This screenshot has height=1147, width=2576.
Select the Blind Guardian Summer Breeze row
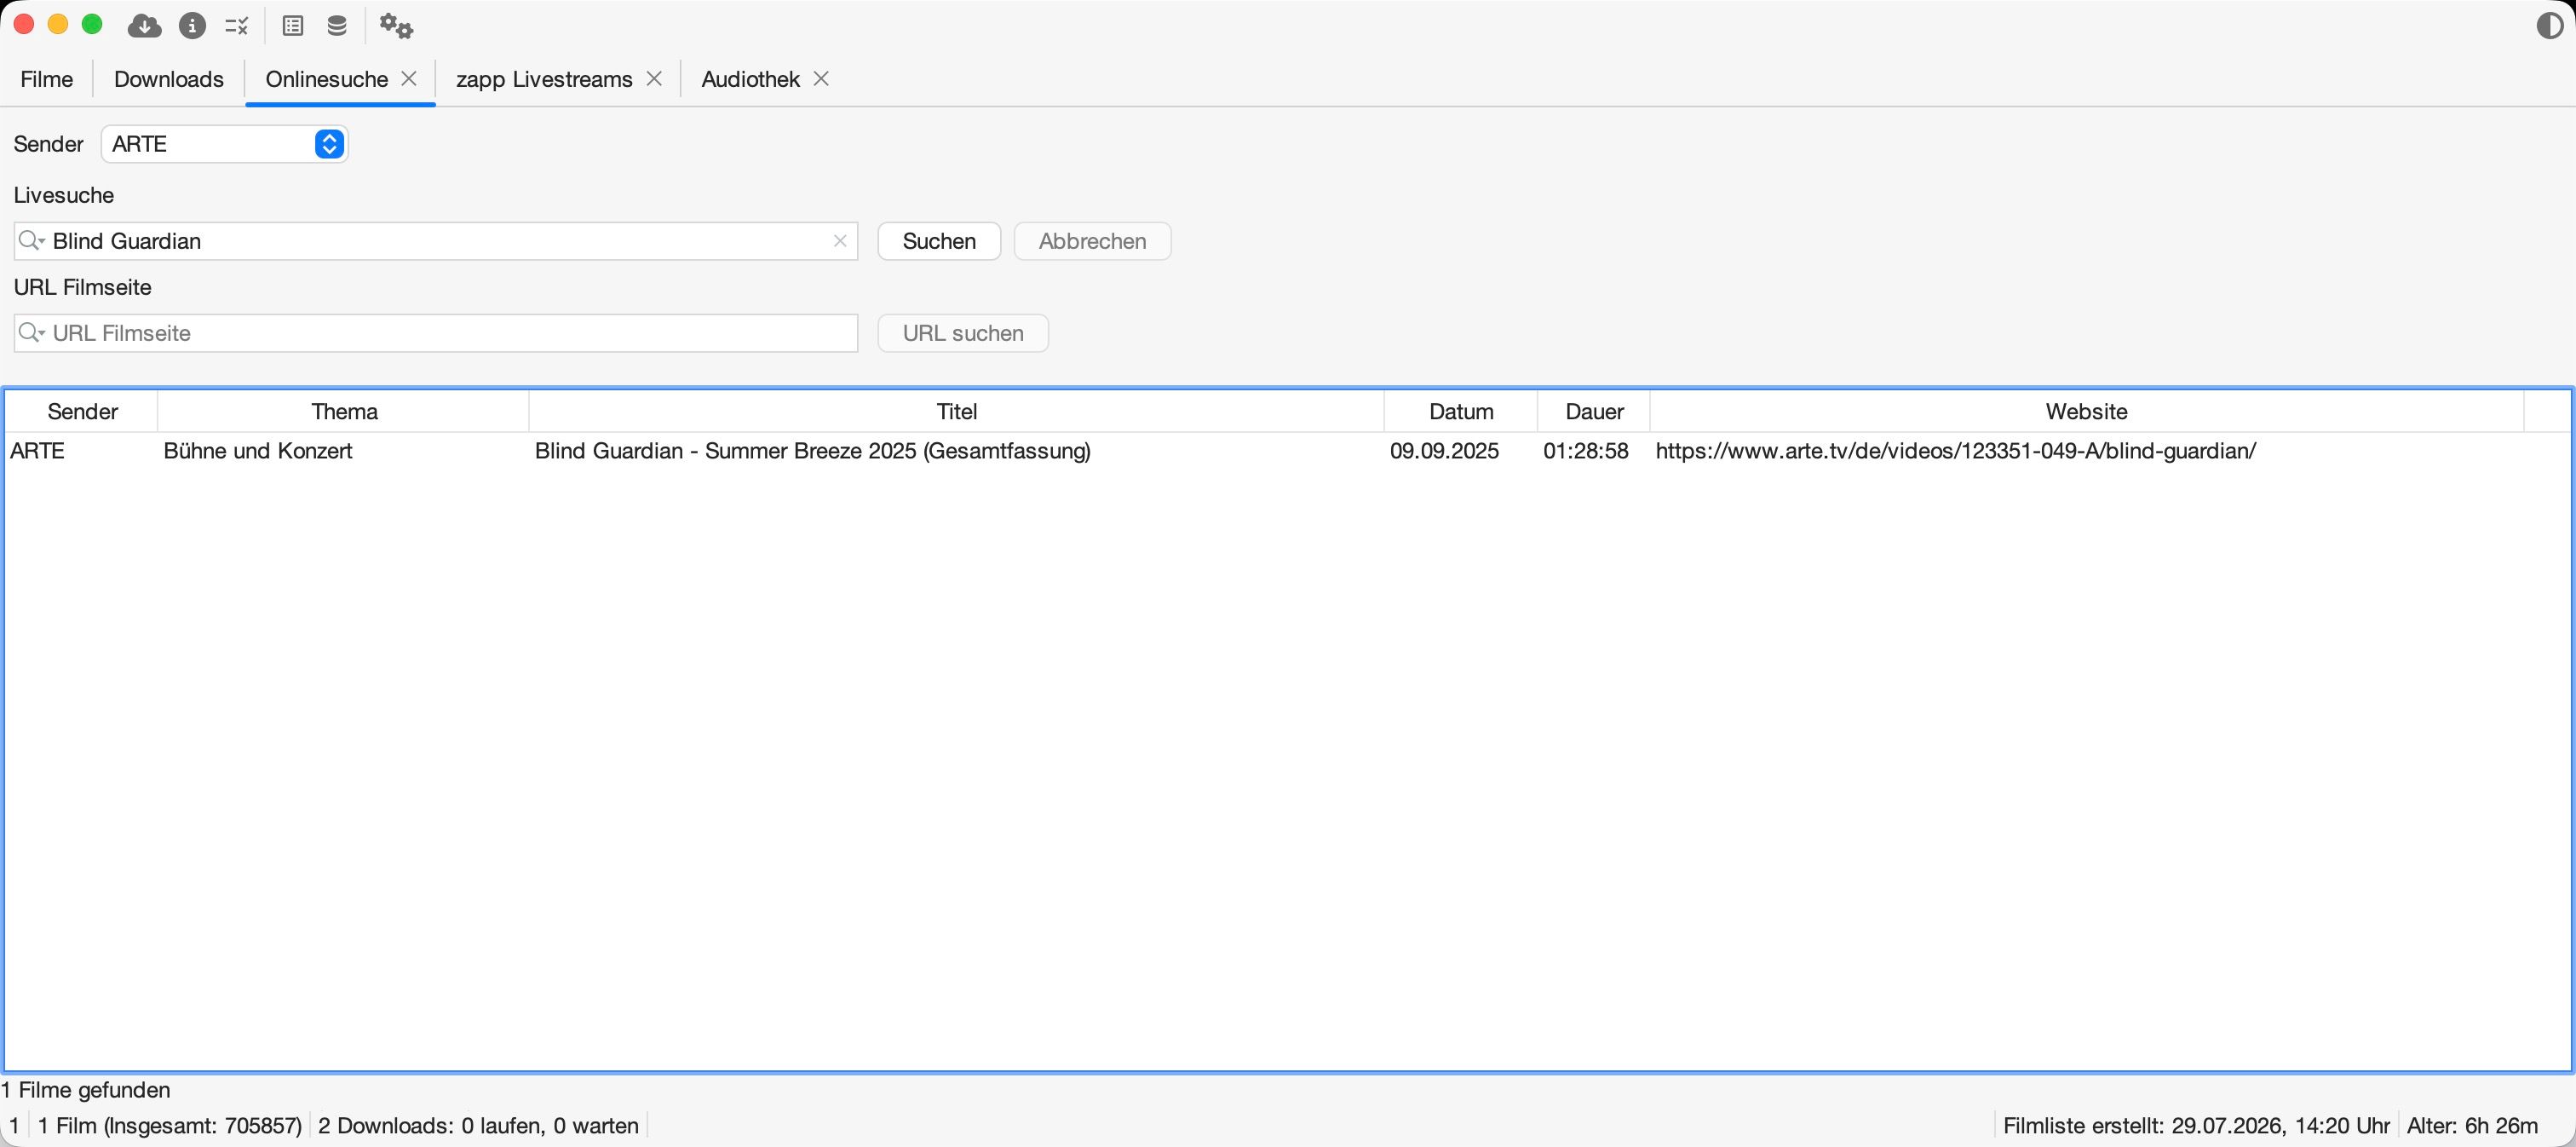[x=1288, y=451]
